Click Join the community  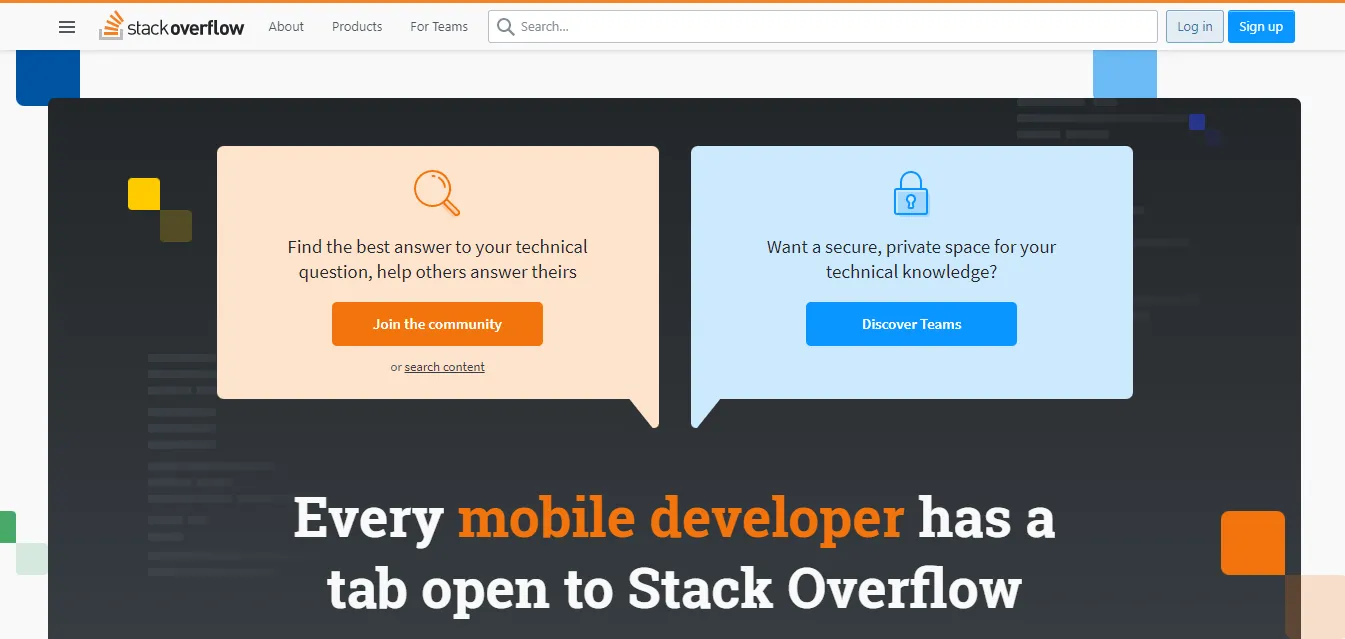point(437,323)
